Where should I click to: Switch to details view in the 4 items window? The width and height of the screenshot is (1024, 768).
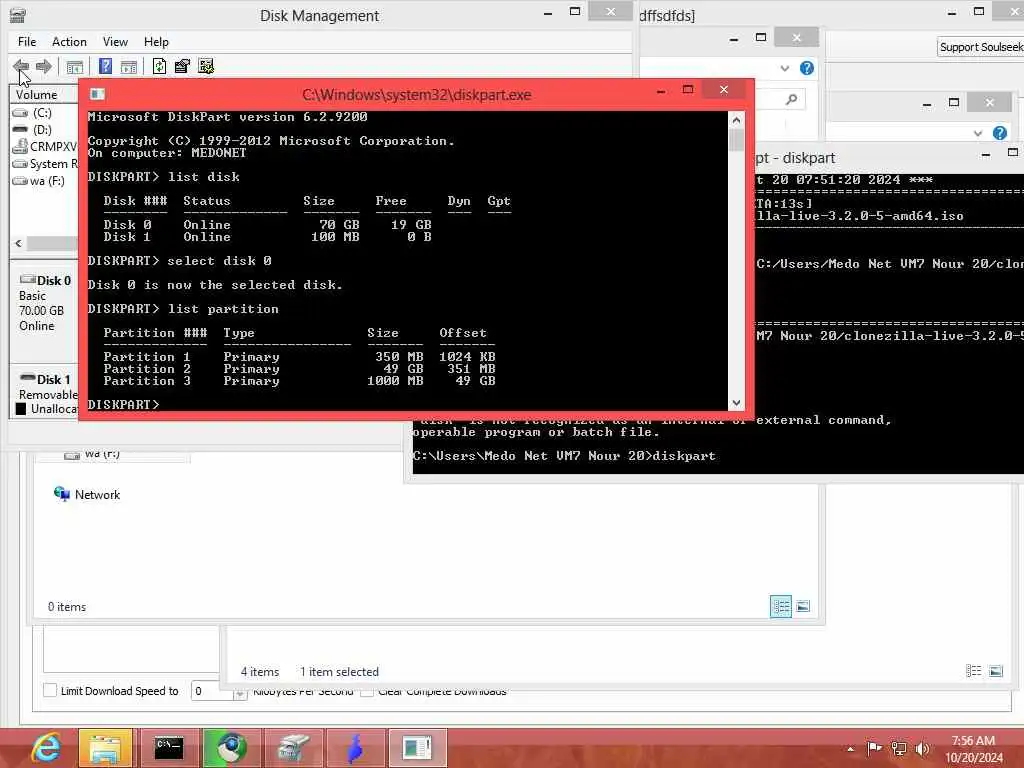coord(973,671)
